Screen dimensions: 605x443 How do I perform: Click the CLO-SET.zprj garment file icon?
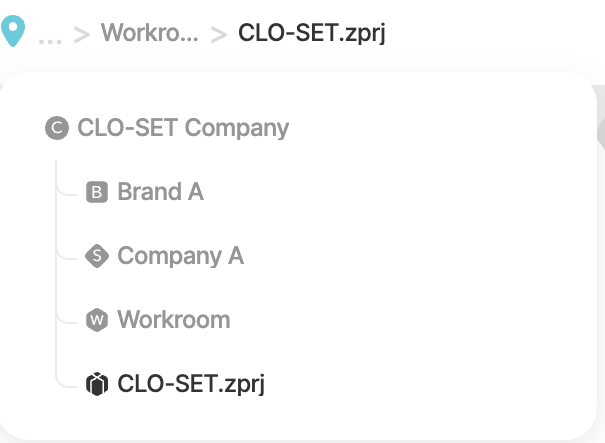tap(97, 384)
